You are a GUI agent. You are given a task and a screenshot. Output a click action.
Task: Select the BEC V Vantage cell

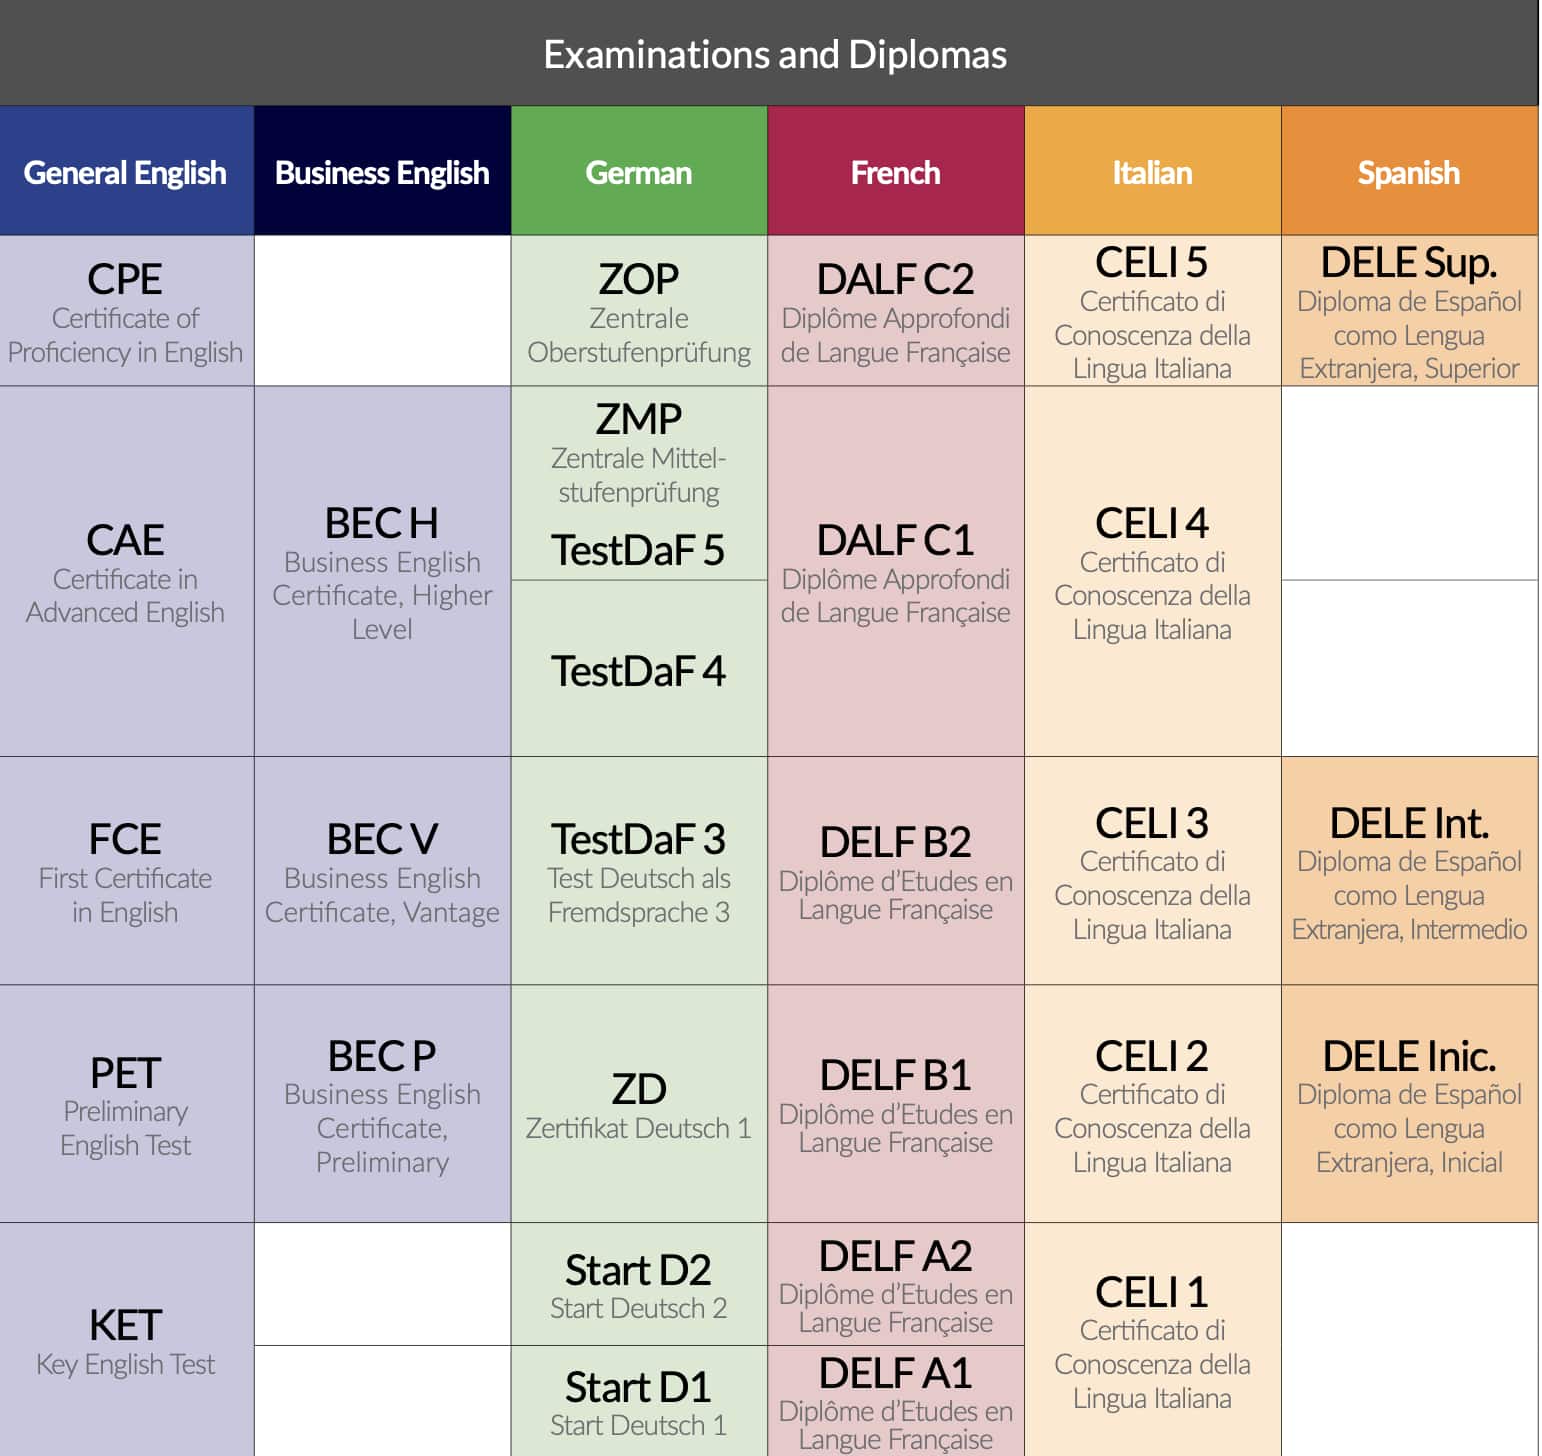(x=382, y=871)
